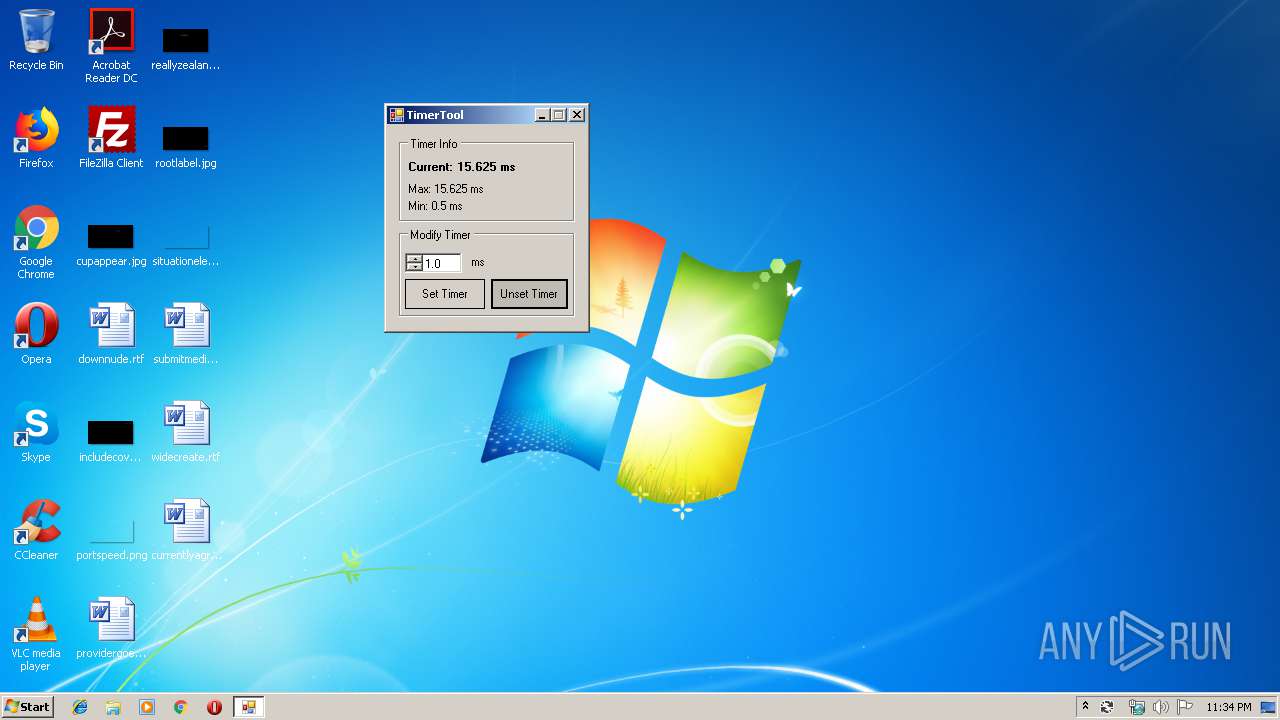The height and width of the screenshot is (720, 1280).
Task: Launch Opera from the taskbar
Action: pos(214,707)
